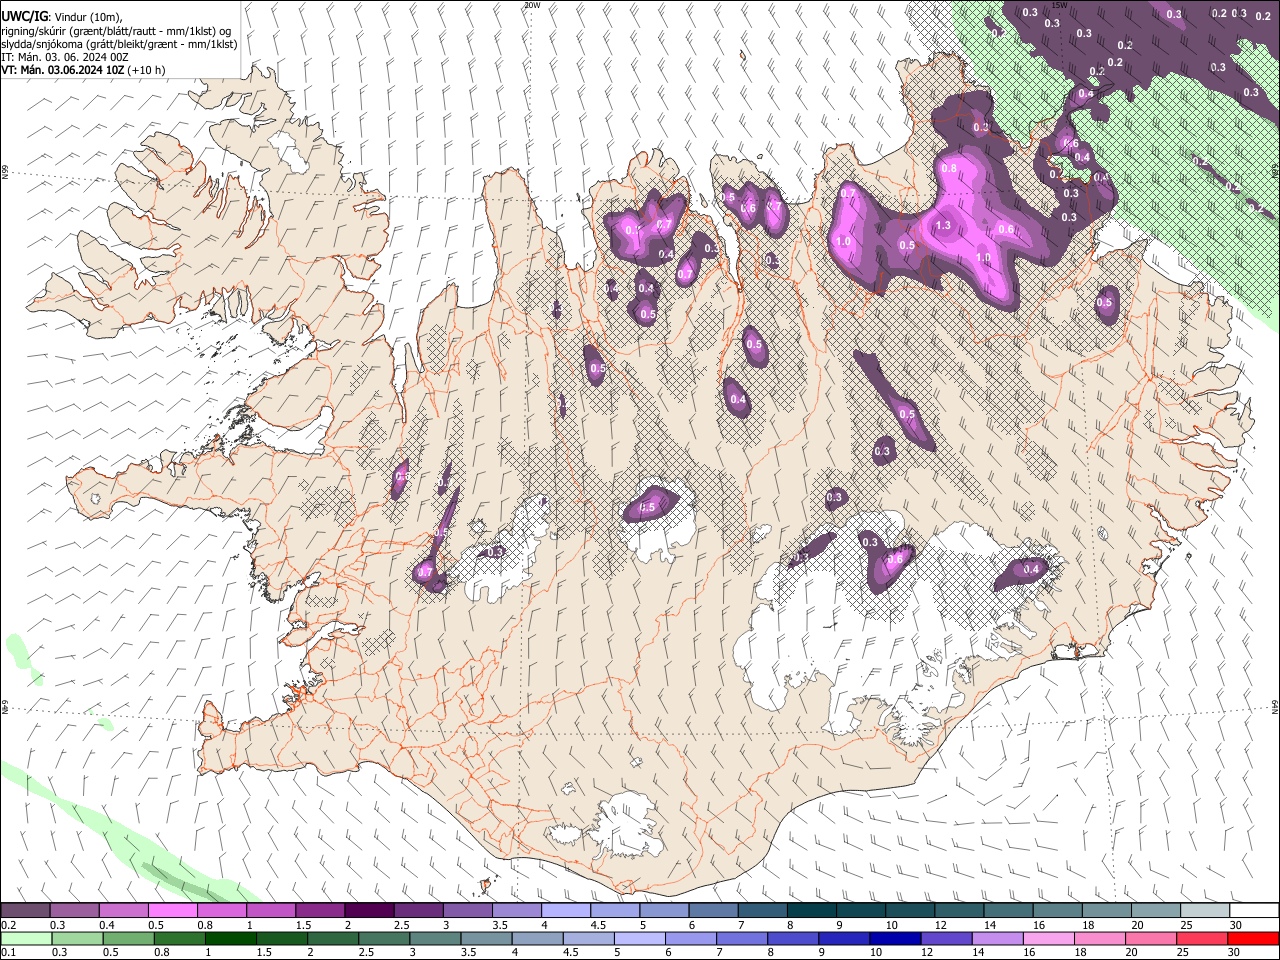The width and height of the screenshot is (1280, 960).
Task: Select the 7 blue swatch in rain legend
Action: pyautogui.click(x=741, y=938)
